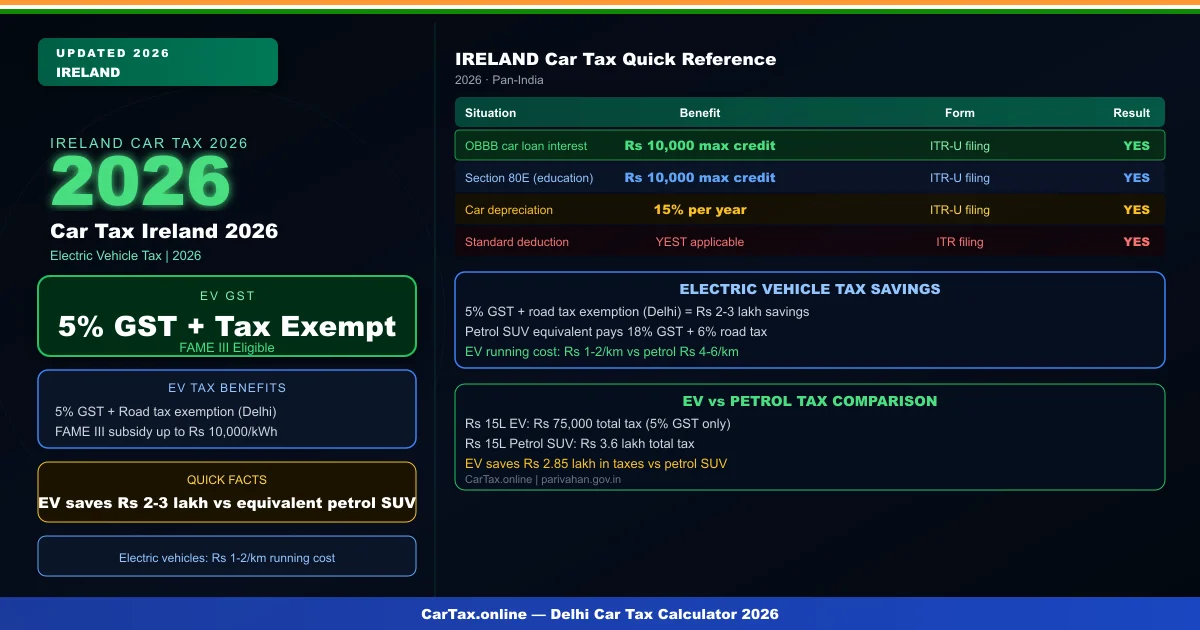This screenshot has height=630, width=1200.
Task: Click 'EV vs PETROL TAX COMPARISON' heading
Action: (810, 401)
